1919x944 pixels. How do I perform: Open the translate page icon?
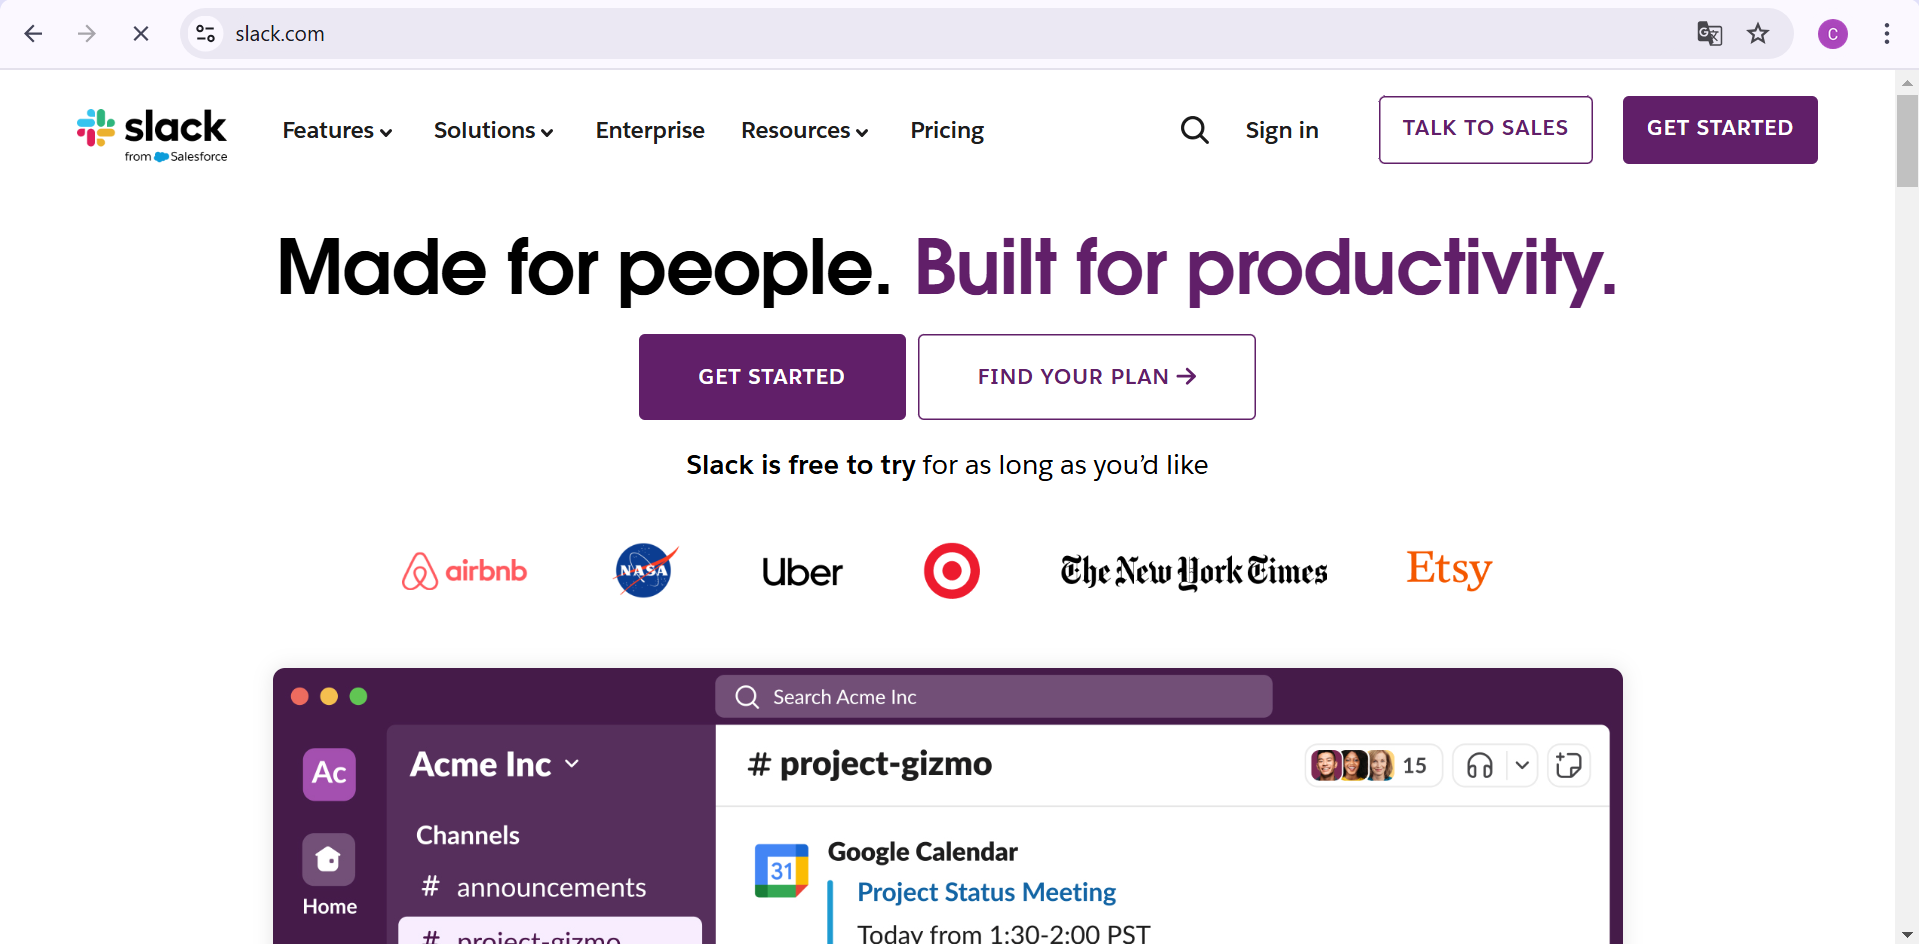click(x=1709, y=34)
